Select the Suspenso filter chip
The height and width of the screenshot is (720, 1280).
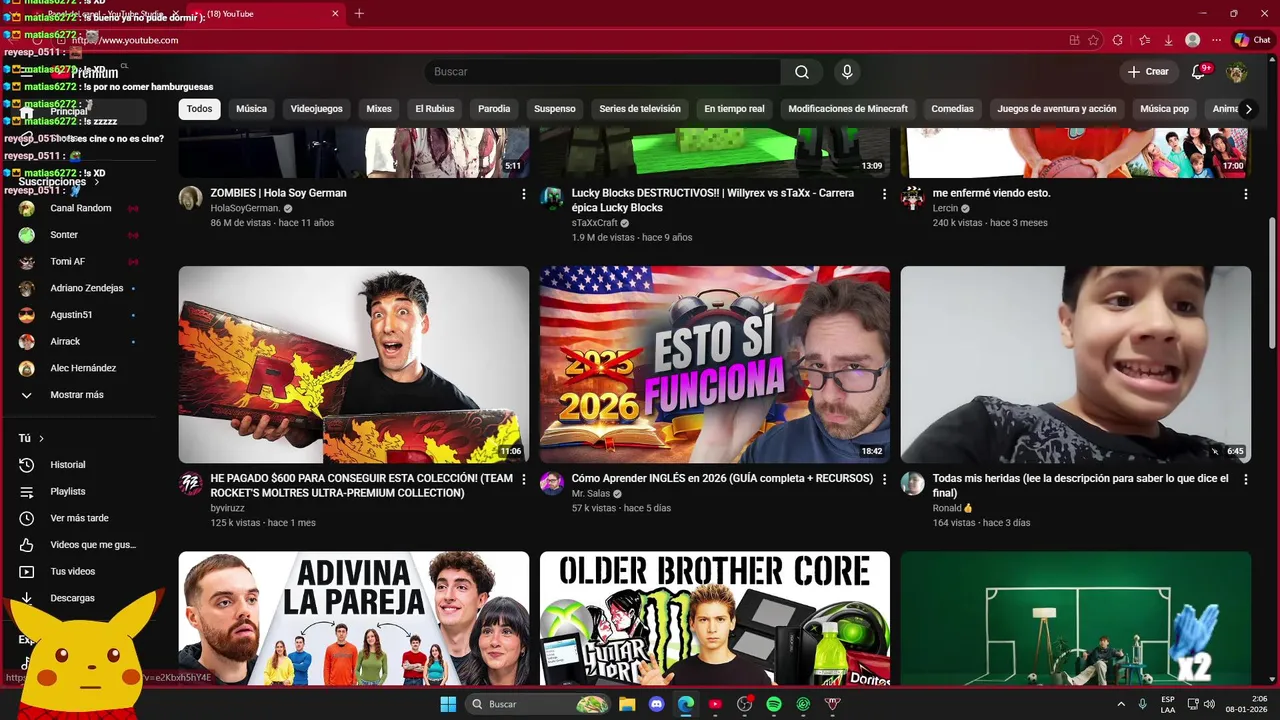tap(555, 109)
